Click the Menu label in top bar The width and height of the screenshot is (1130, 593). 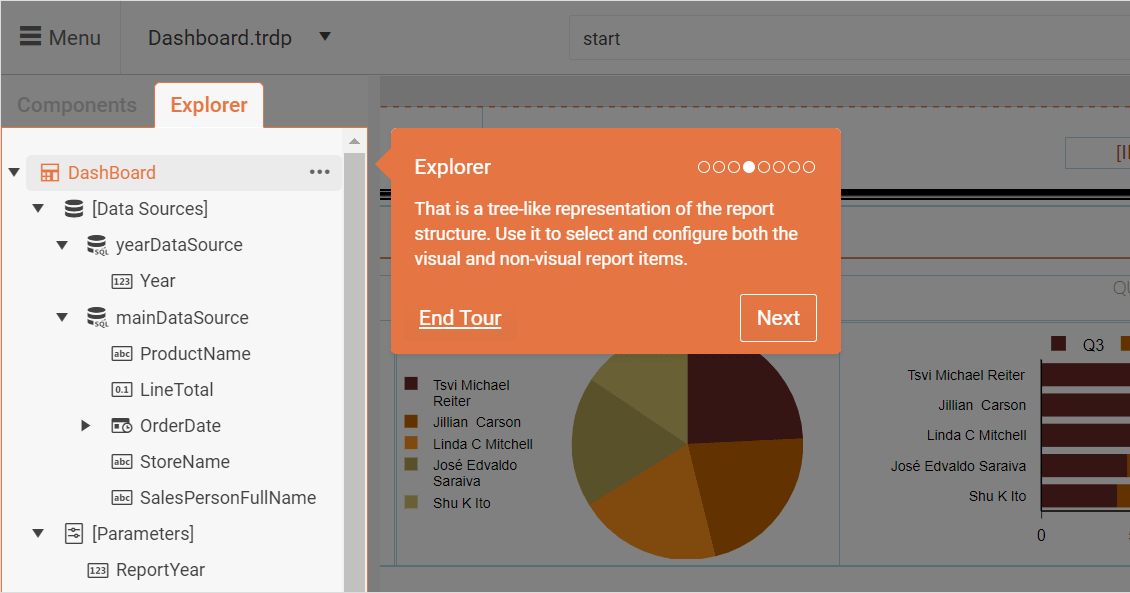click(x=75, y=37)
